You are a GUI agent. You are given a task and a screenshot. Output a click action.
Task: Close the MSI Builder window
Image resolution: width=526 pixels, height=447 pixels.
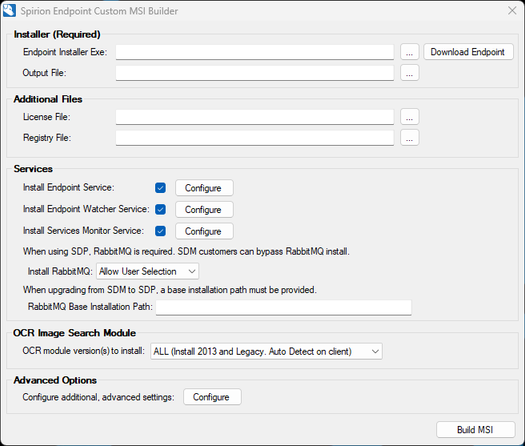click(512, 11)
